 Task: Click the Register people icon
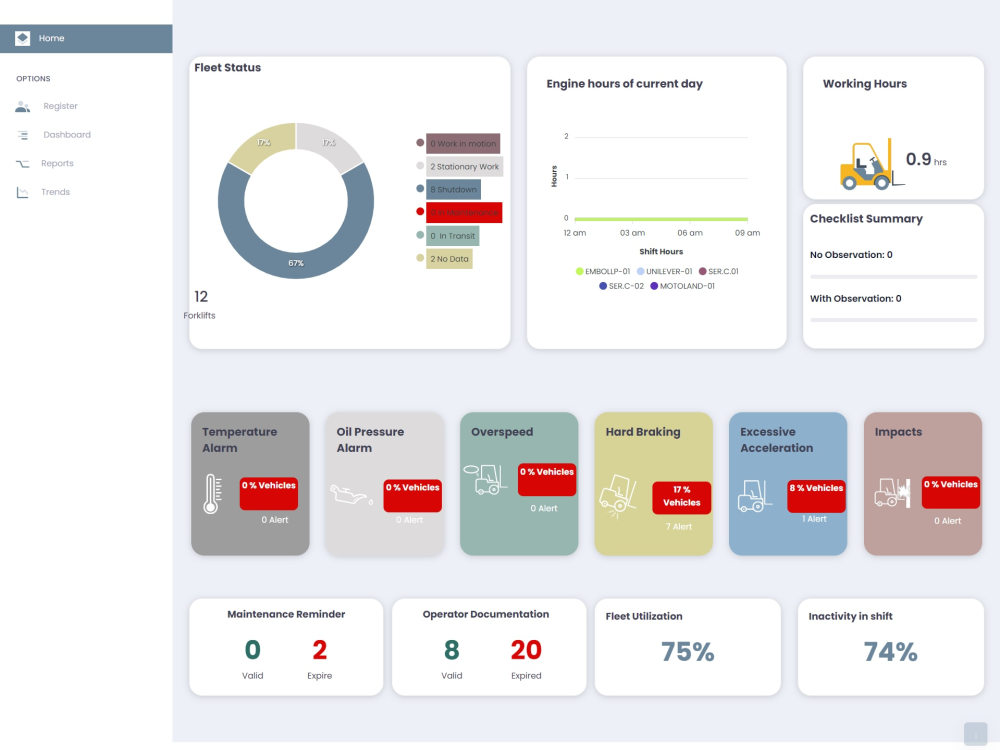[x=22, y=107]
